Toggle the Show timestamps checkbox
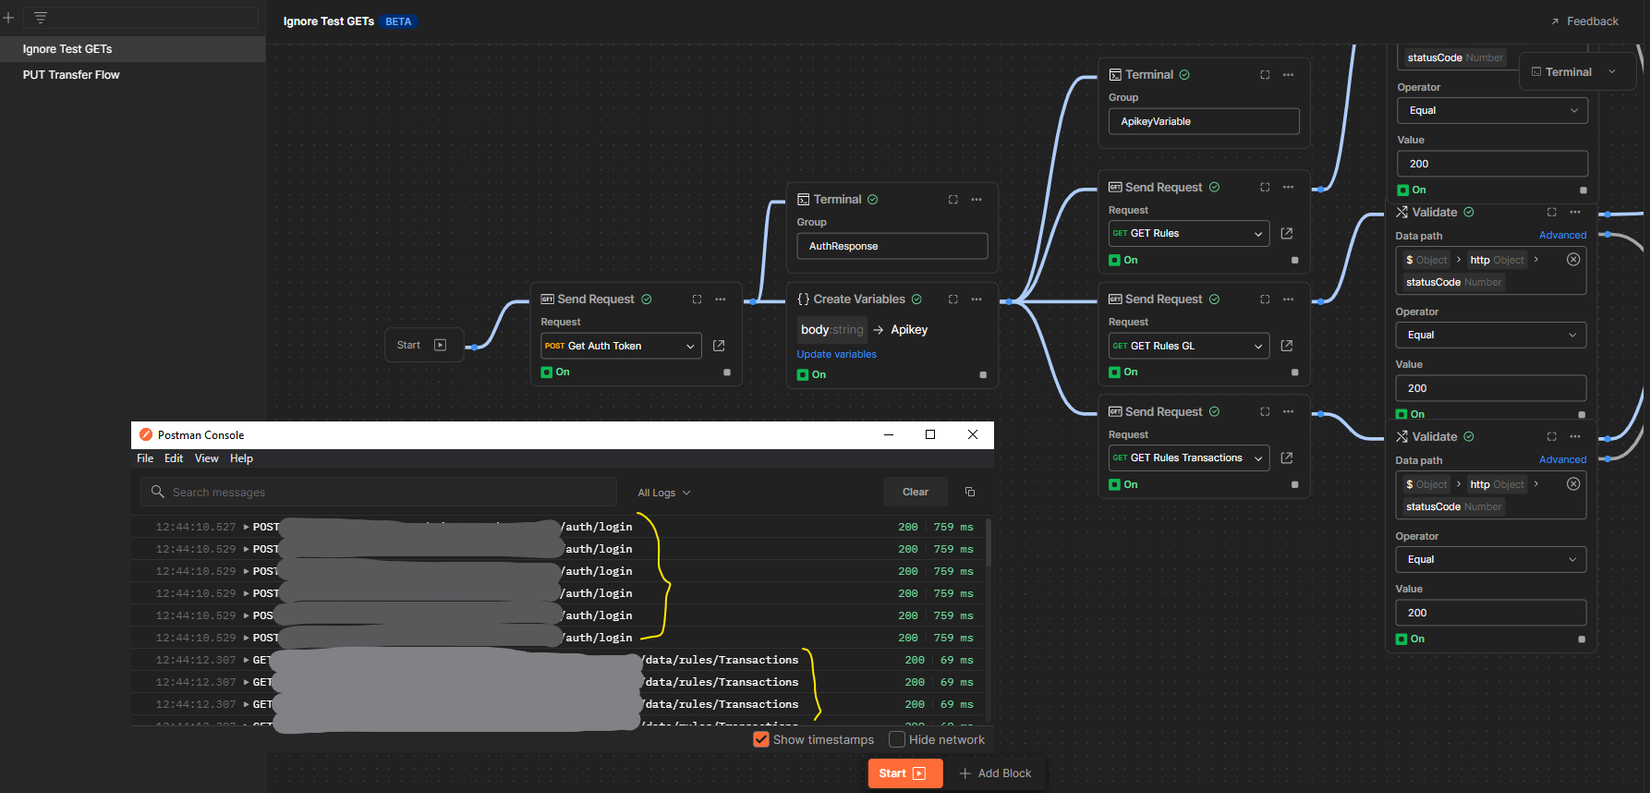This screenshot has width=1650, height=793. (x=761, y=740)
